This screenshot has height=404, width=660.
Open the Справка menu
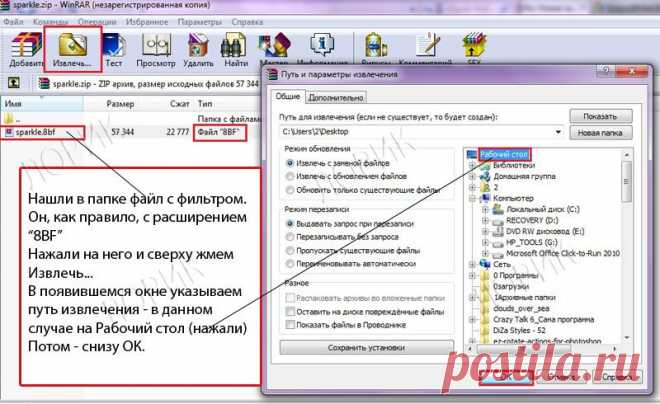pyautogui.click(x=247, y=22)
